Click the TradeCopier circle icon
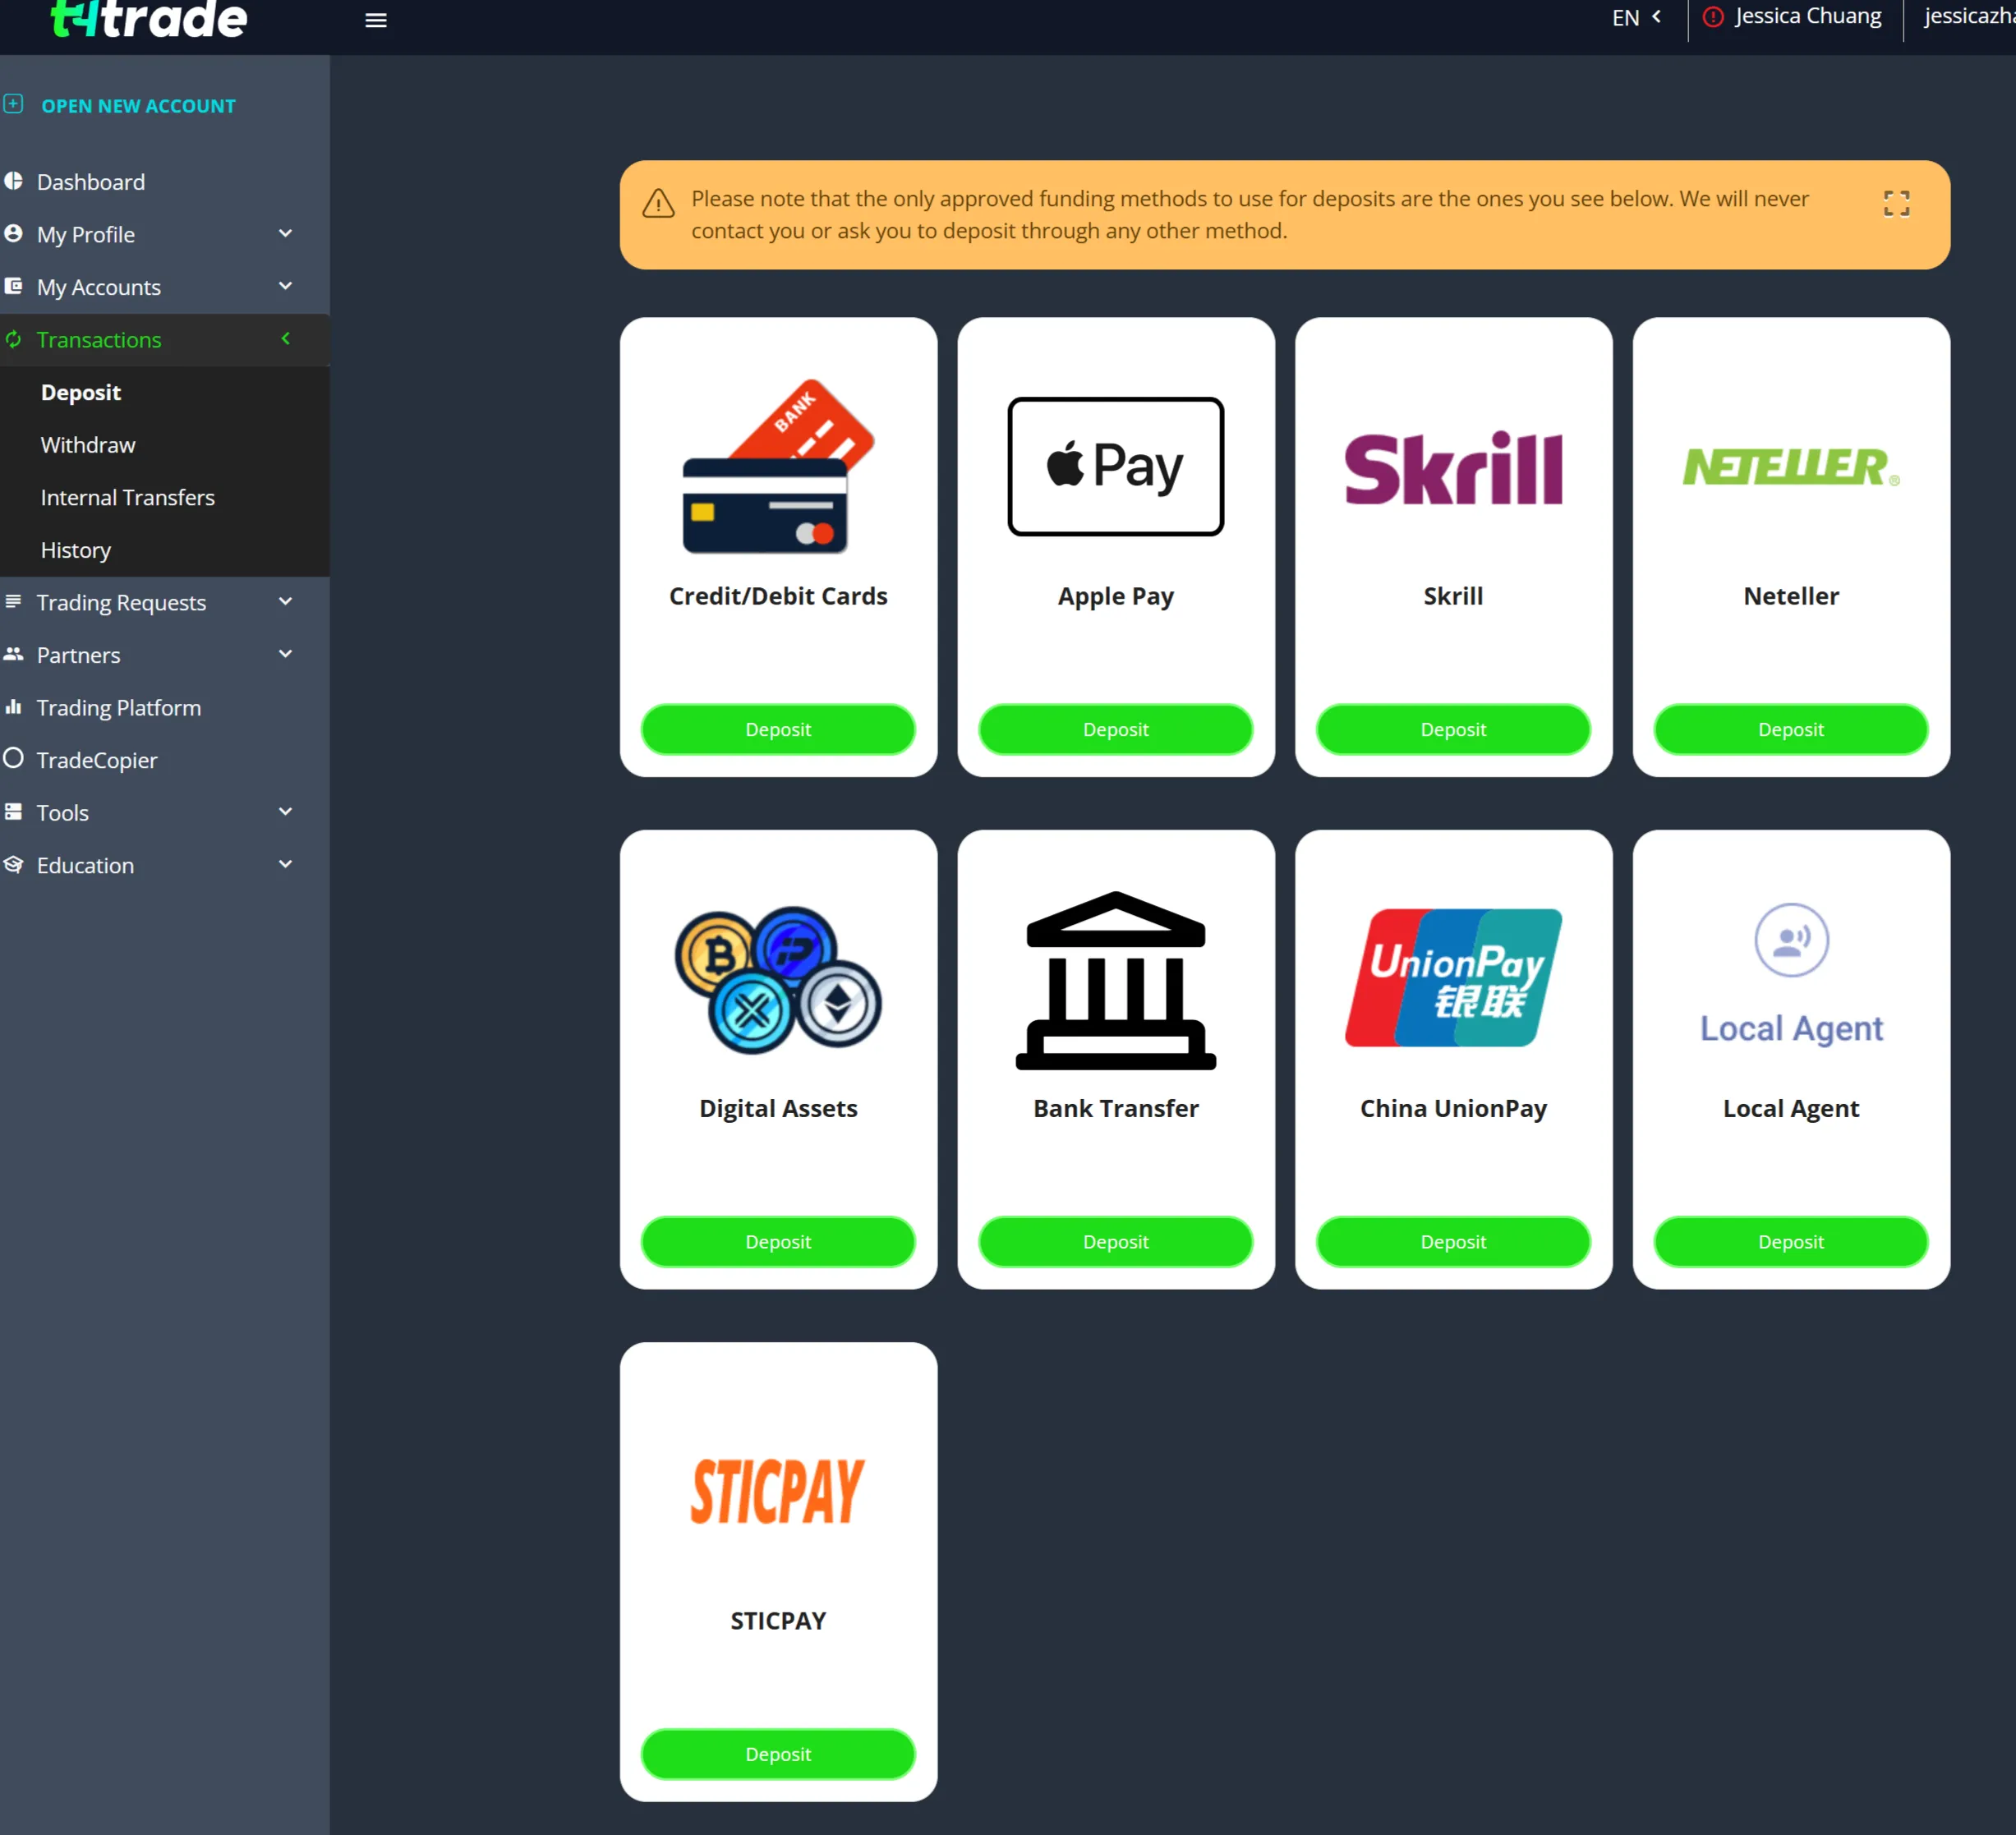The height and width of the screenshot is (1835, 2016). (13, 758)
